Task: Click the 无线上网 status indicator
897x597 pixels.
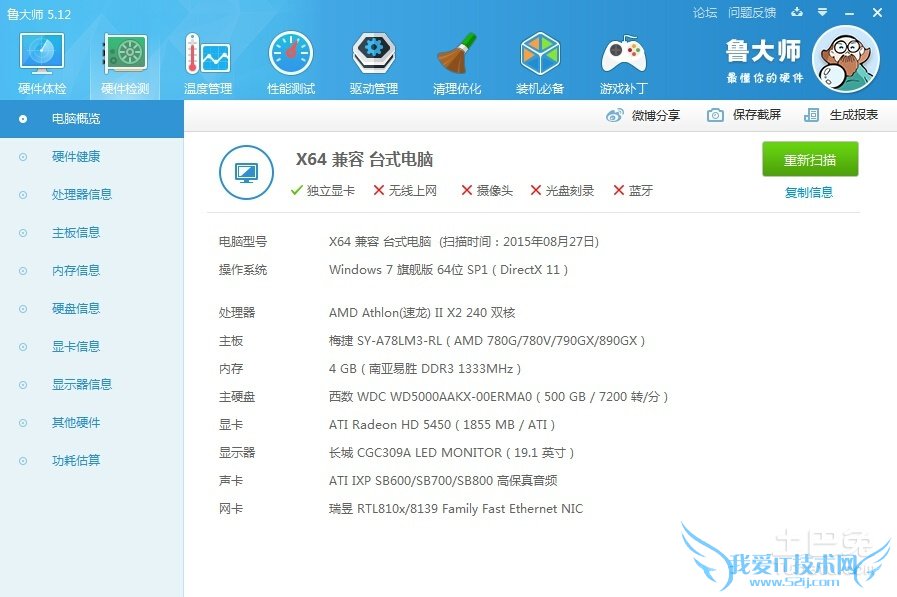Action: (x=405, y=190)
